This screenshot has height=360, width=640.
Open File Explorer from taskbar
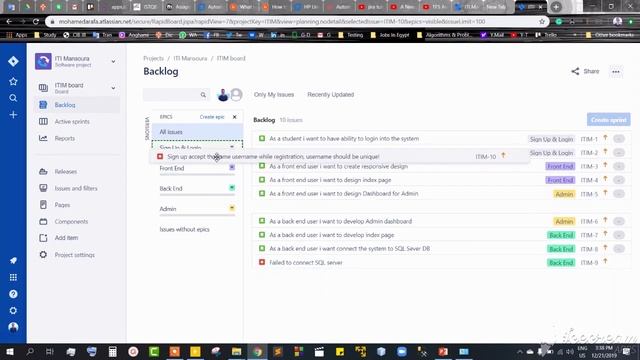(237, 351)
